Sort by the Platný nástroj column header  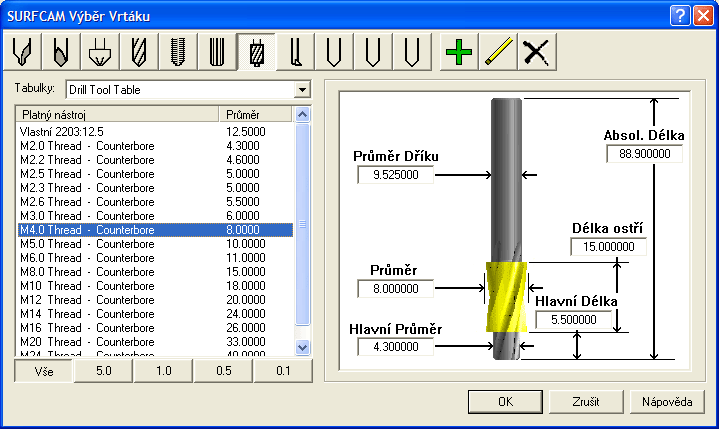pos(117,115)
